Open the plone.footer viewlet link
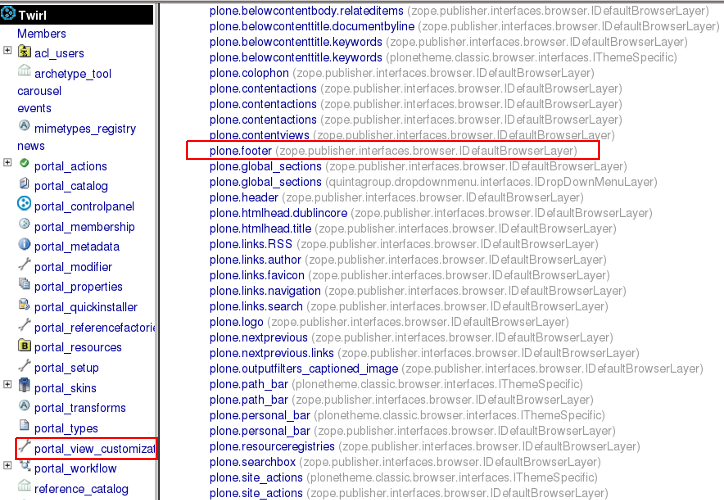 [x=241, y=151]
